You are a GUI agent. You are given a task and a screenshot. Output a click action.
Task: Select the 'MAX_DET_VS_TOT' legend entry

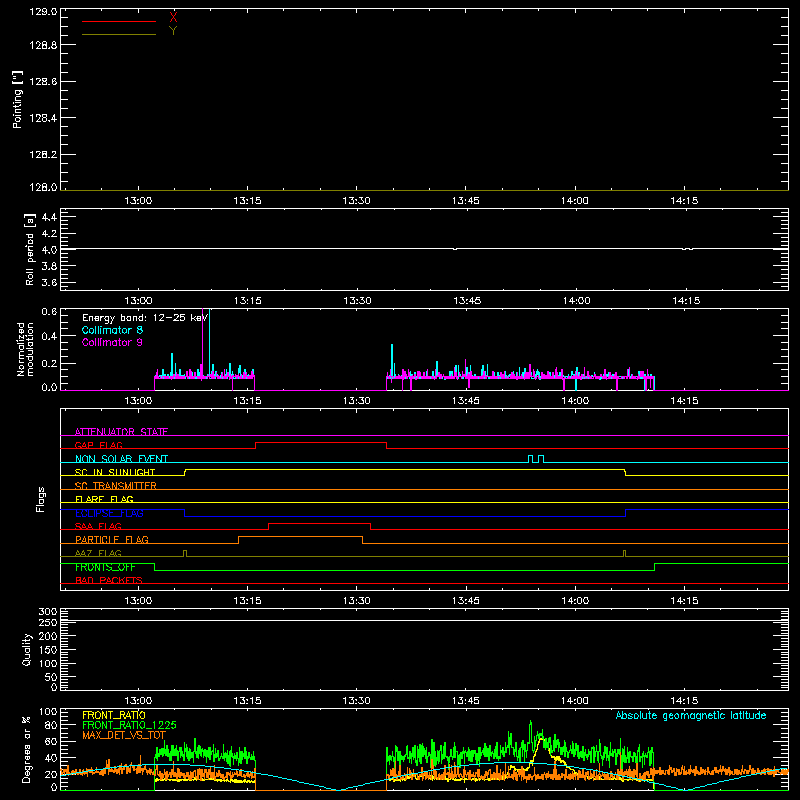124,735
